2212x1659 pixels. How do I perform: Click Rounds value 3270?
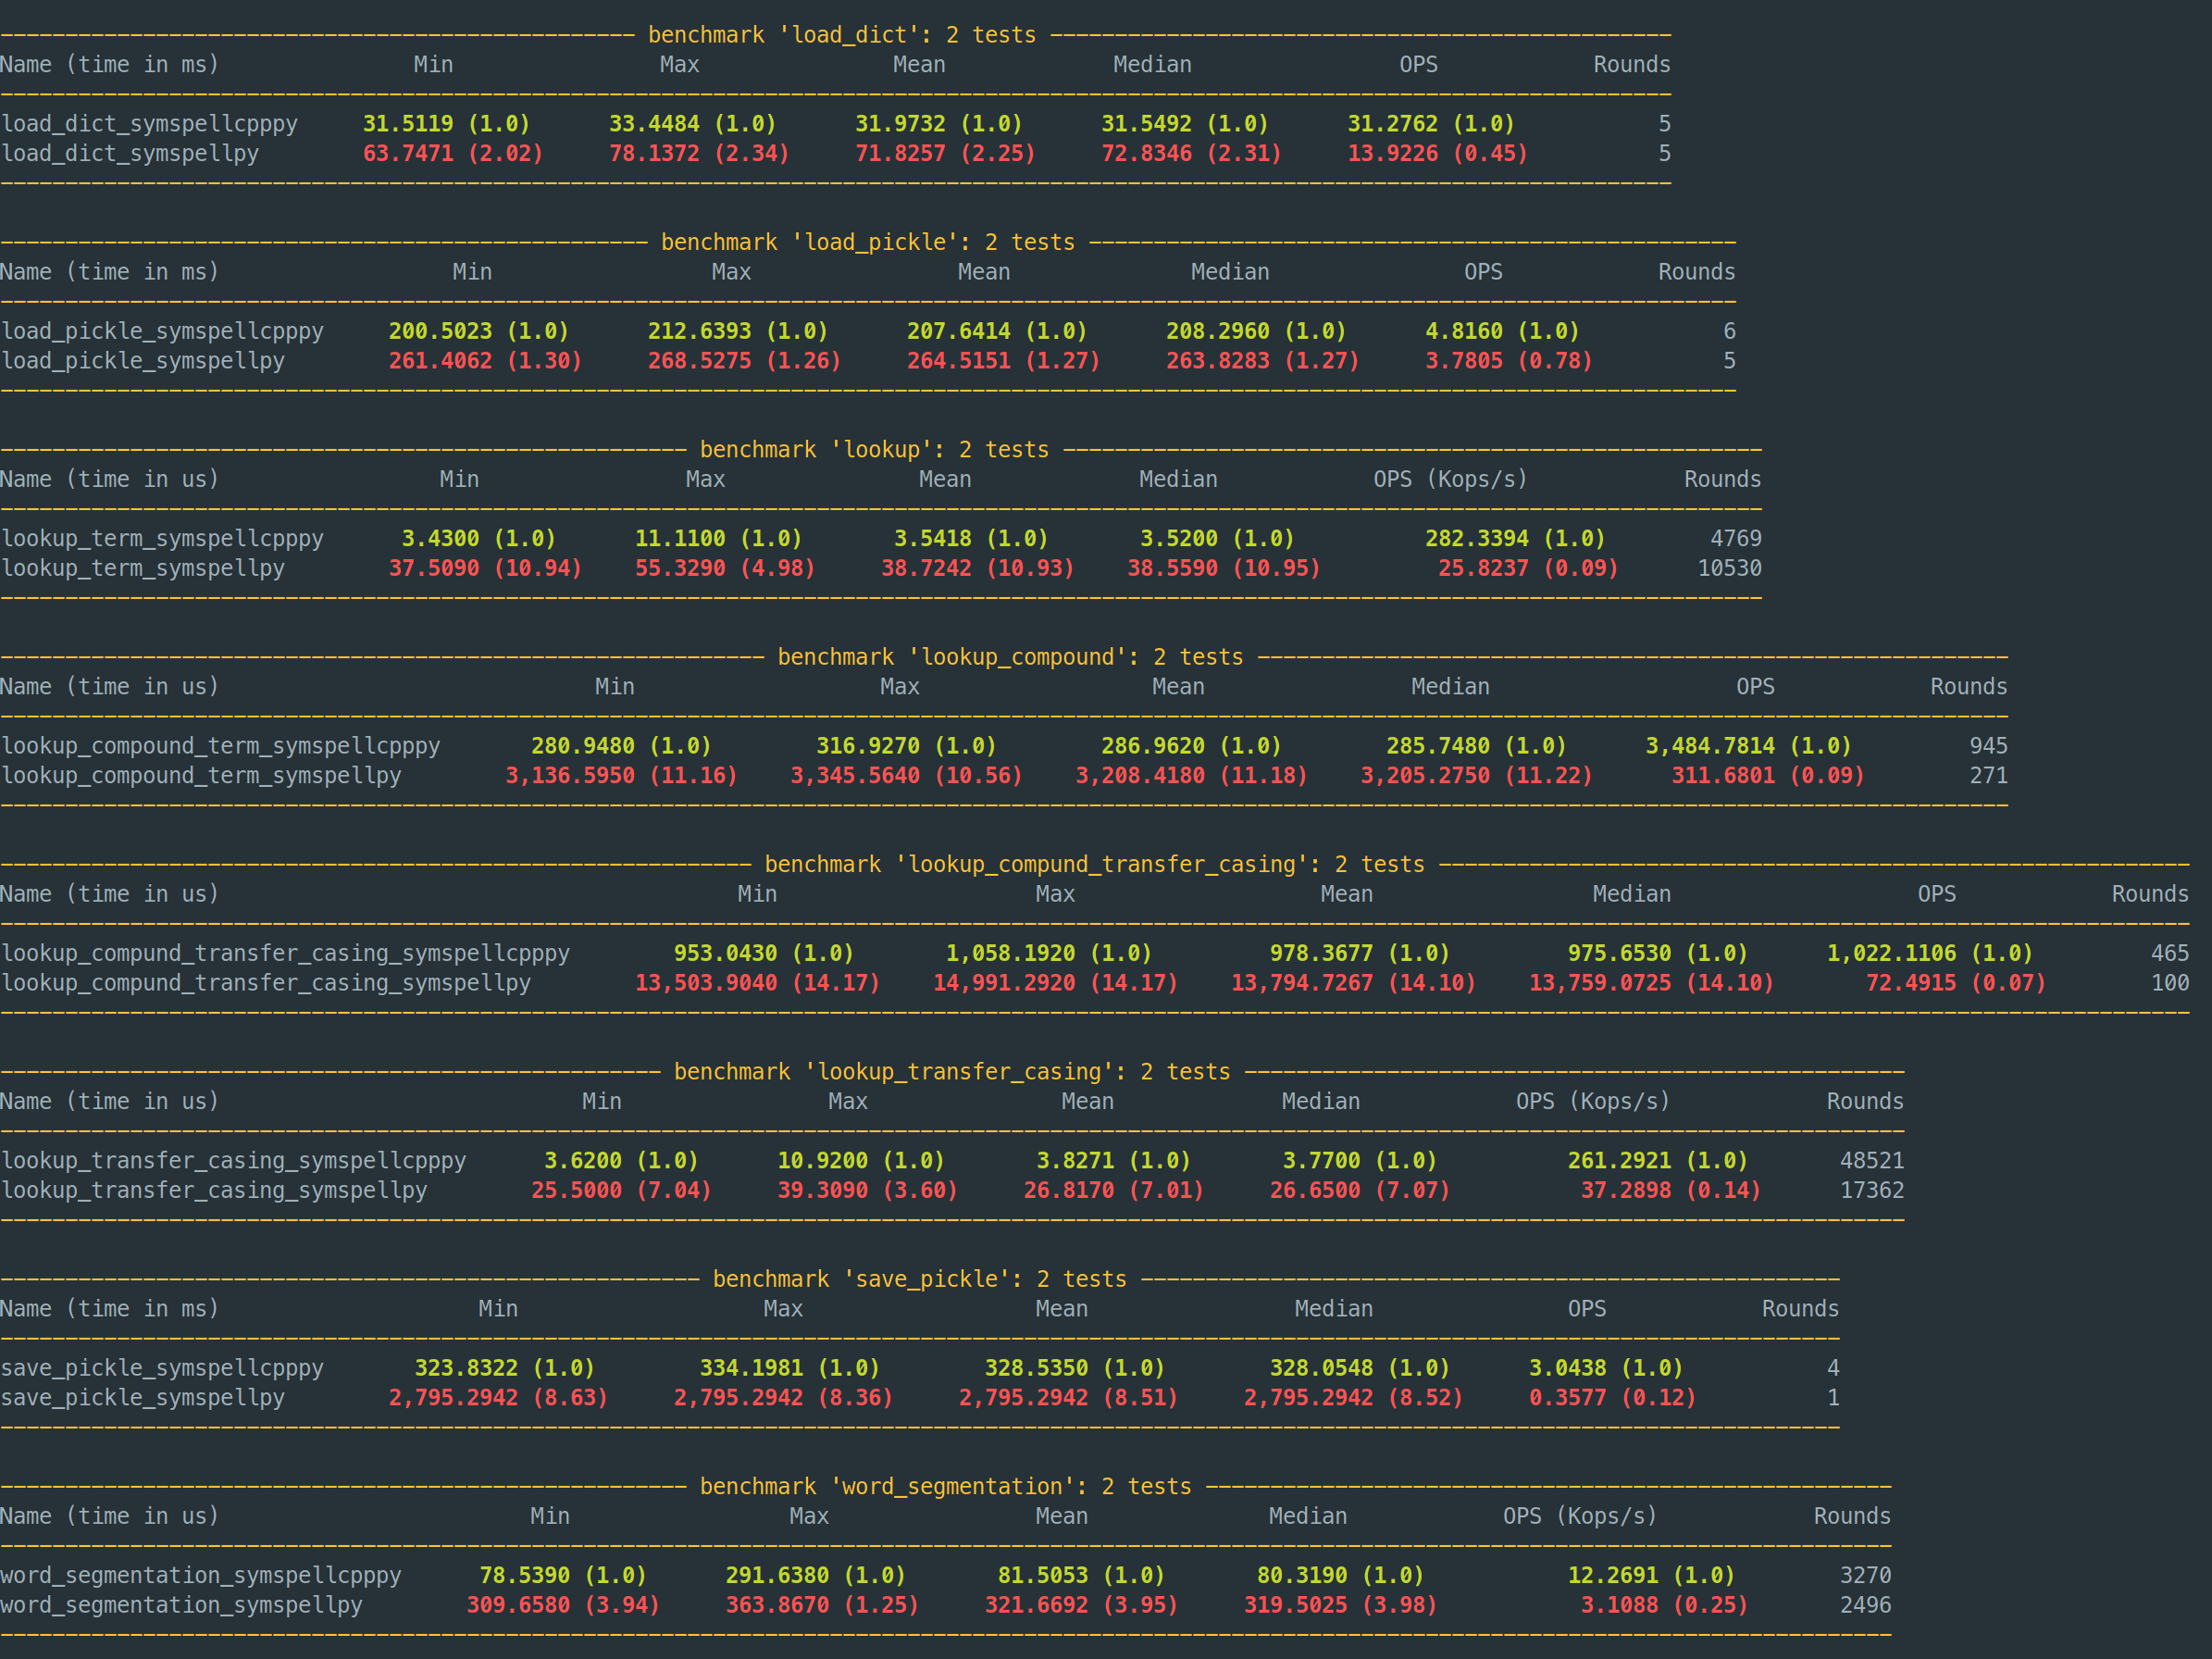[x=1866, y=1576]
